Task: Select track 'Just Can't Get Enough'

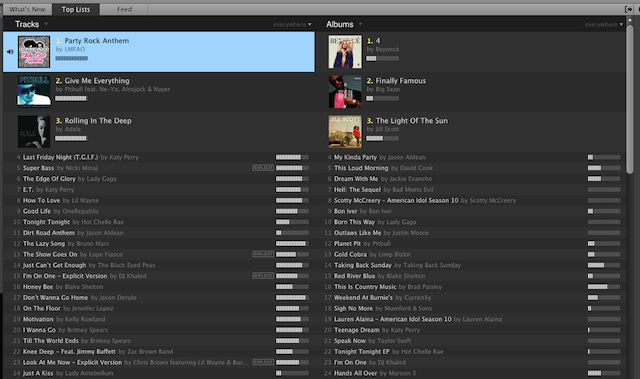Action: point(54,265)
